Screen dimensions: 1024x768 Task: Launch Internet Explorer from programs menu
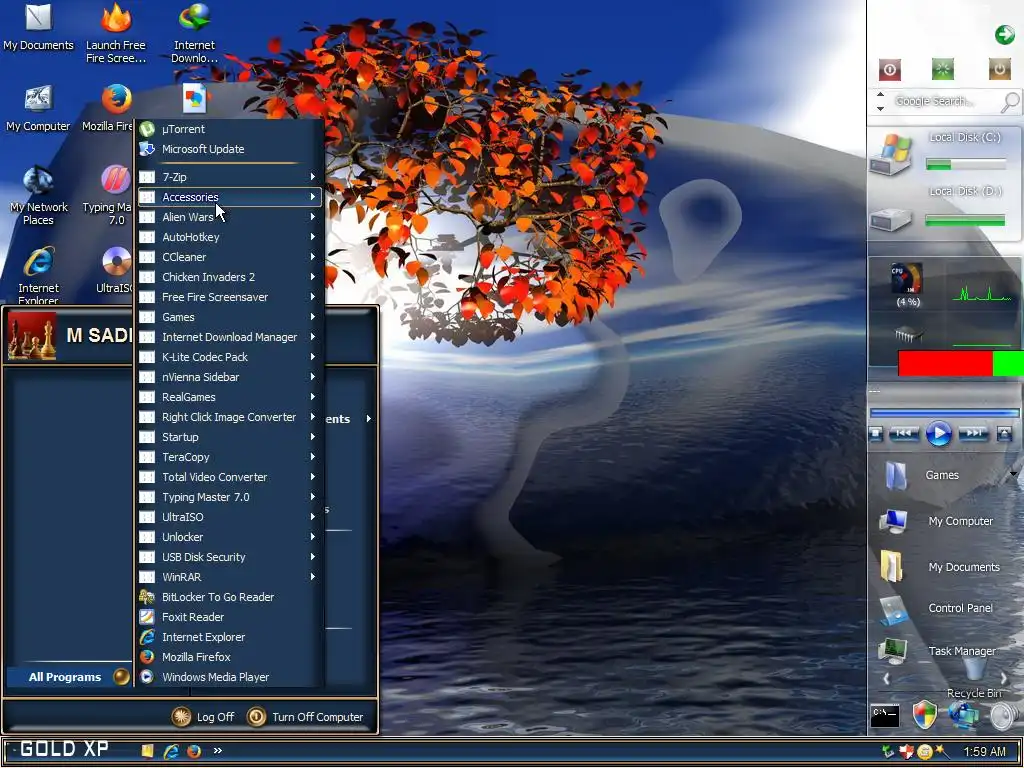(229, 637)
